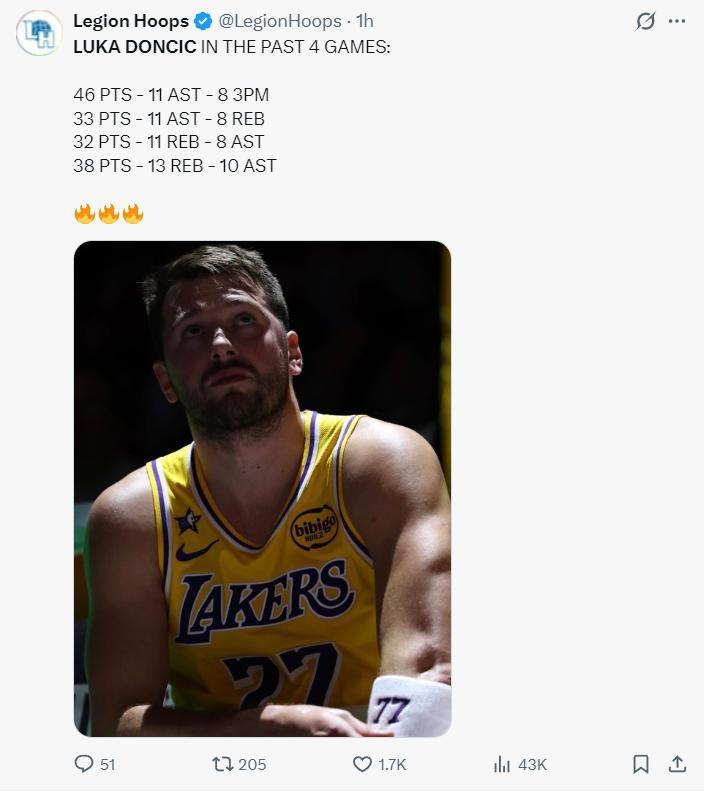View post analytics bar-chart icon

click(x=502, y=764)
